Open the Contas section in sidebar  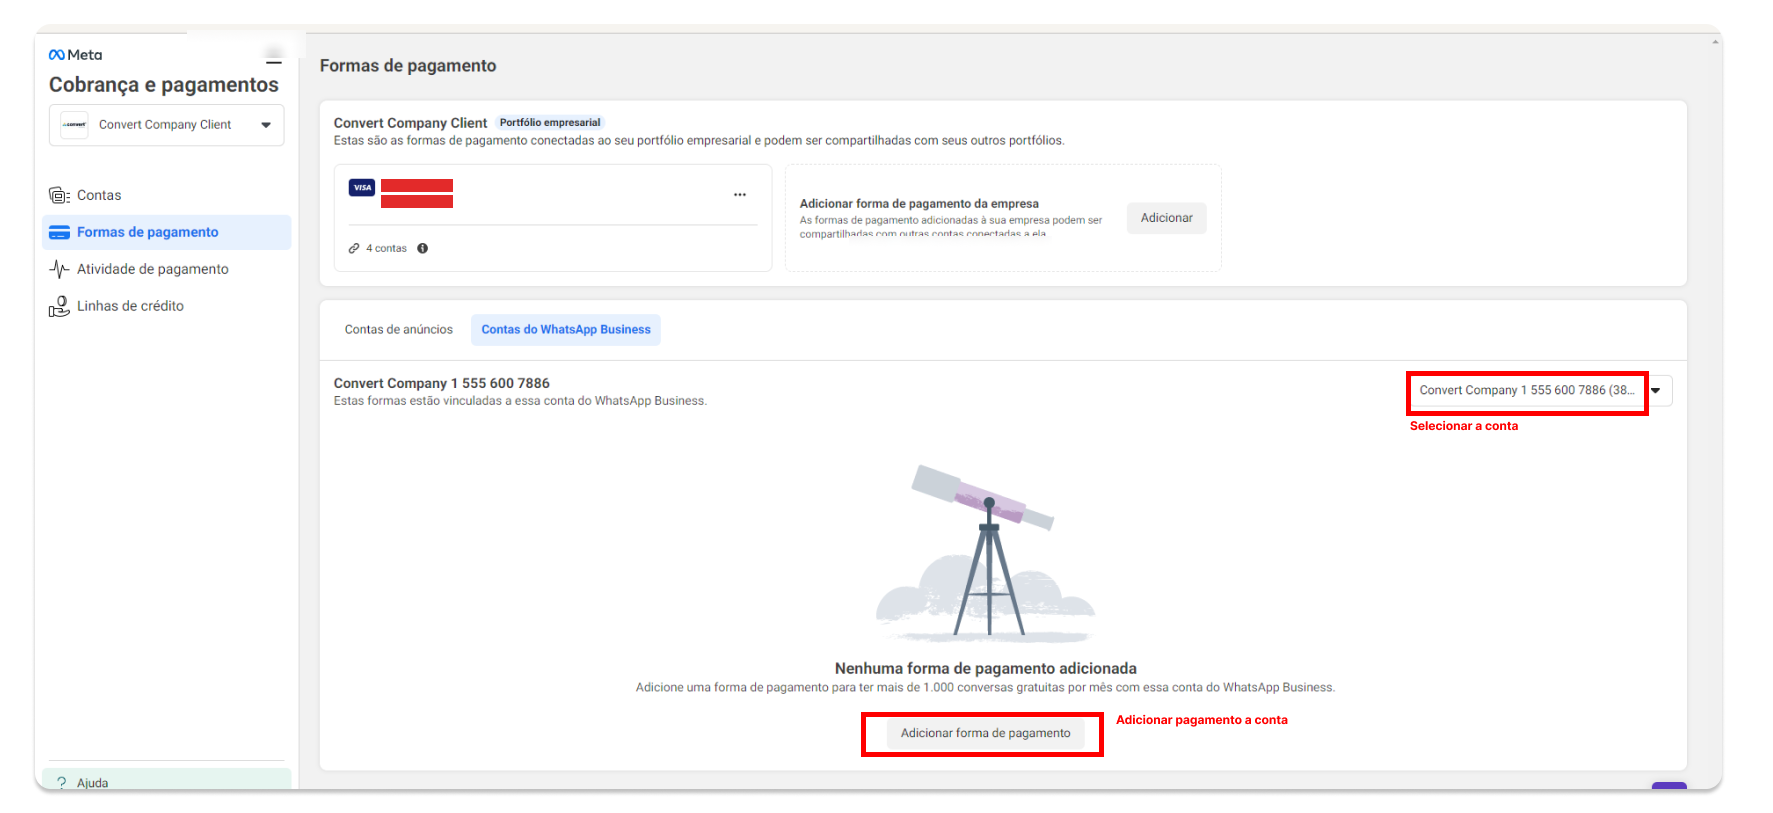click(x=166, y=195)
